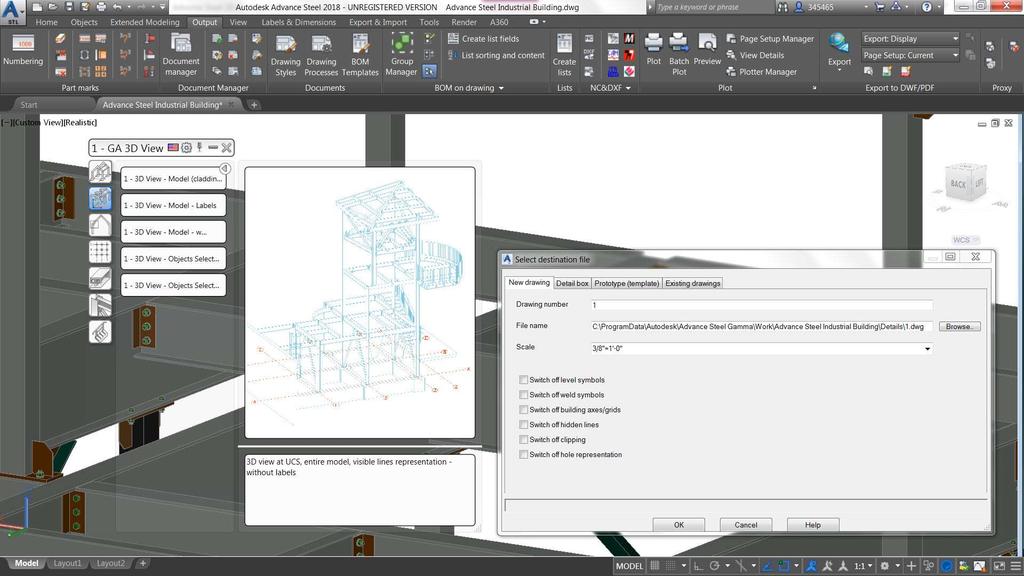Click the Workspace gear in status bar
Viewport: 1024px width, 576px height.
[884, 566]
